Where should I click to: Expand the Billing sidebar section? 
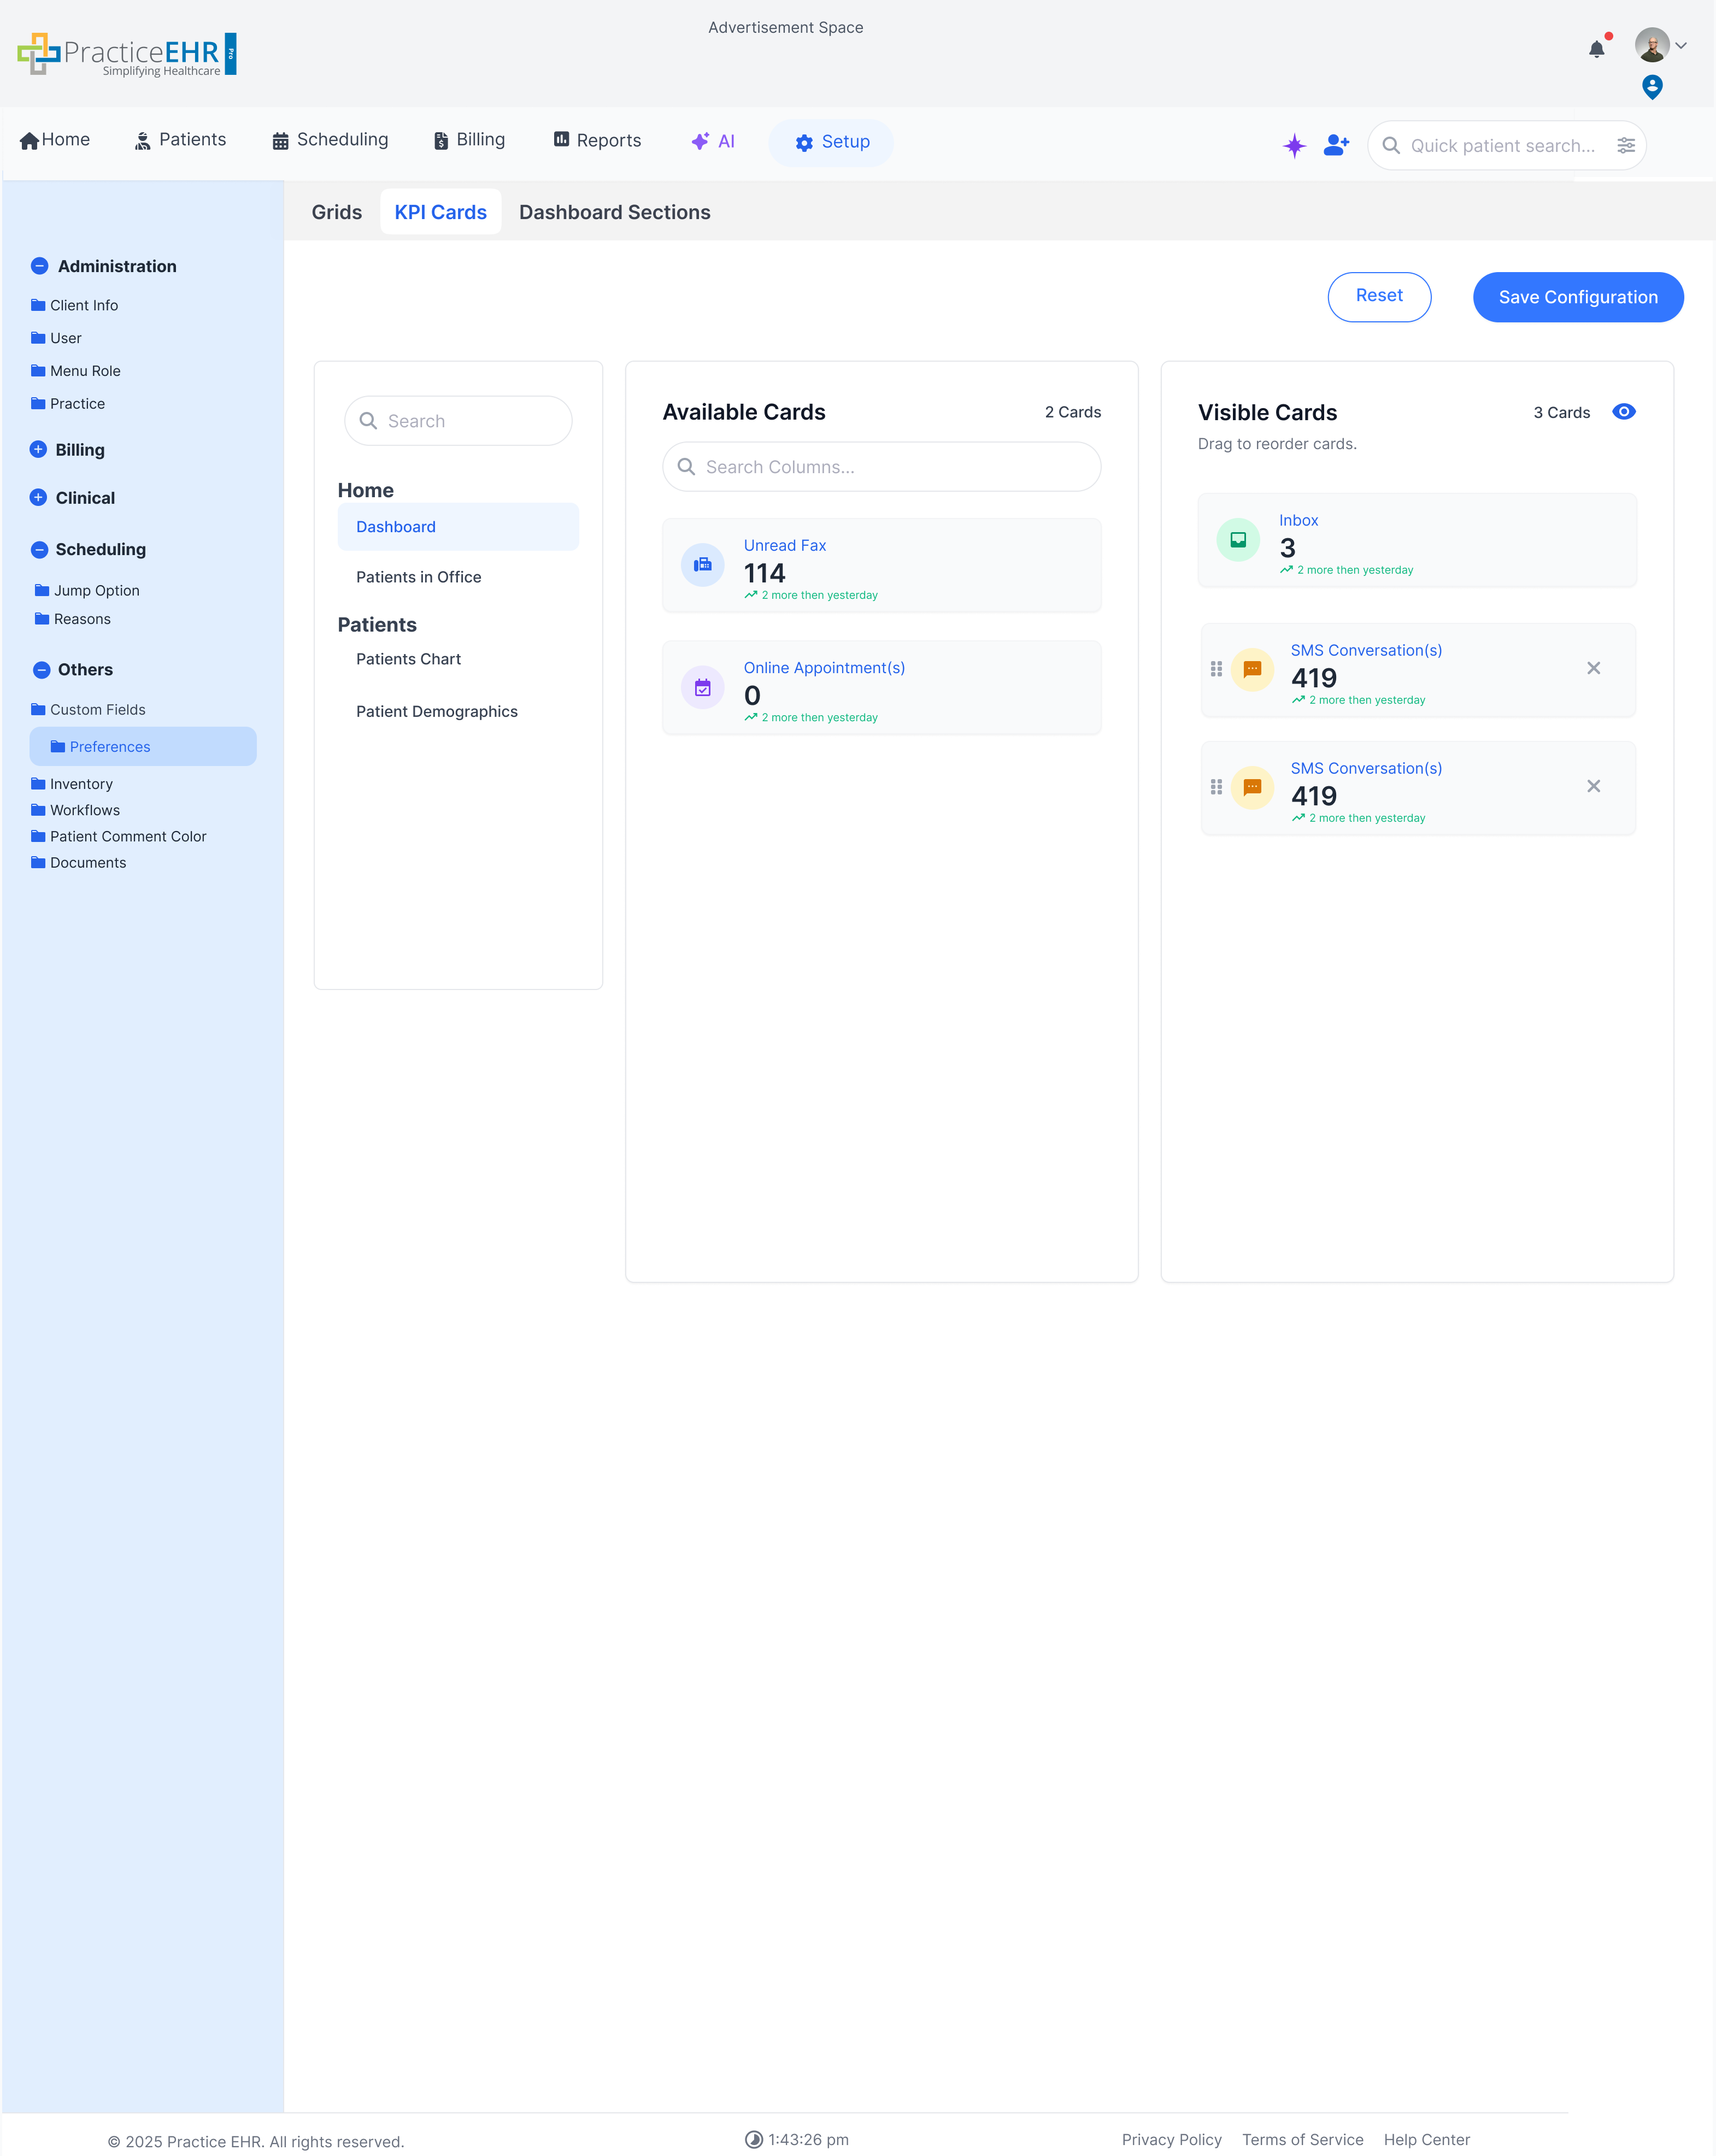38,449
